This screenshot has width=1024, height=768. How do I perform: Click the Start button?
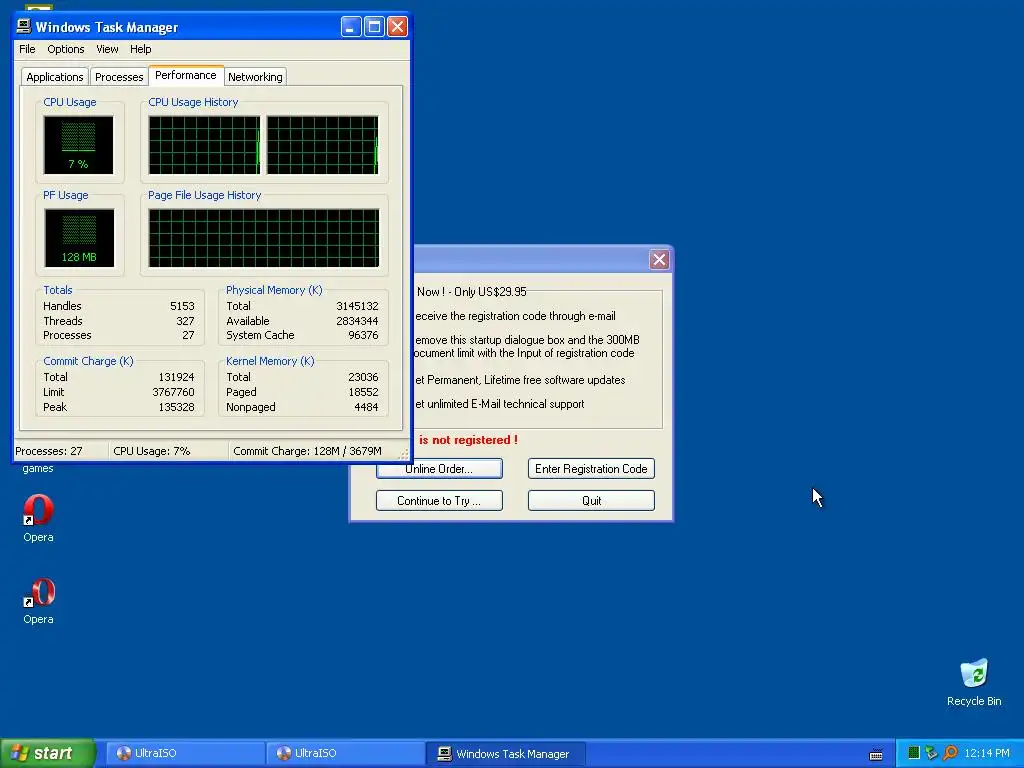tap(48, 753)
